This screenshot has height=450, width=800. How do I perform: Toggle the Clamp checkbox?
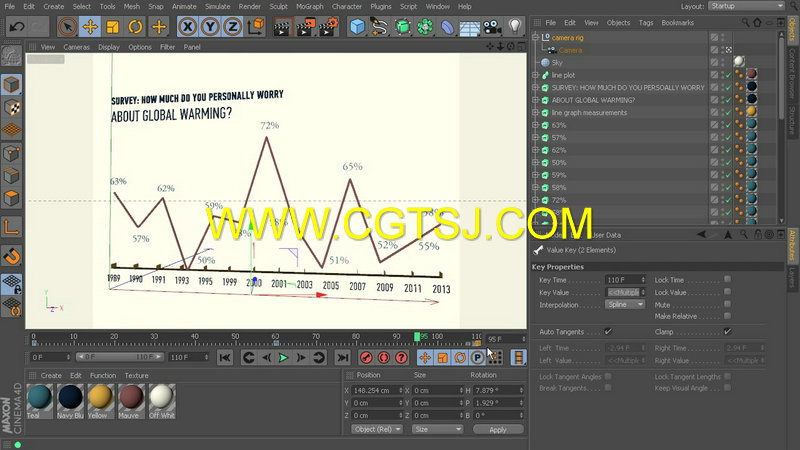tap(728, 331)
